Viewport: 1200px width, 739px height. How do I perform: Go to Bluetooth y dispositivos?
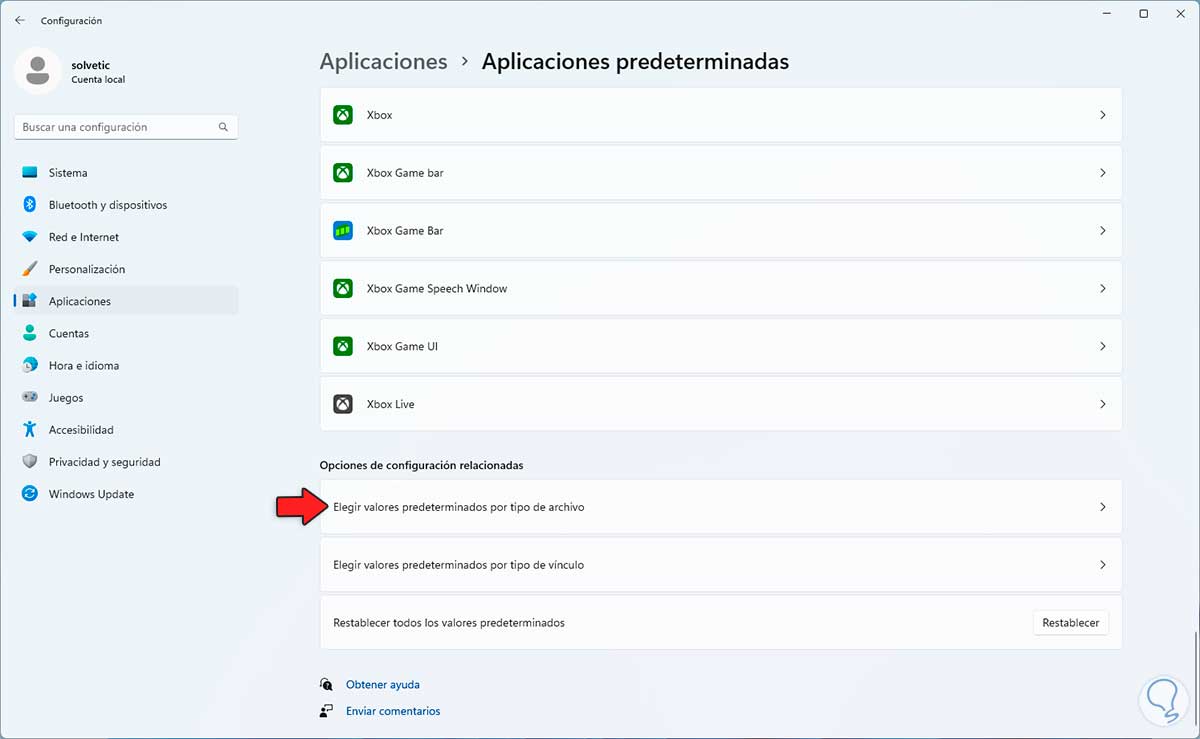tap(126, 205)
